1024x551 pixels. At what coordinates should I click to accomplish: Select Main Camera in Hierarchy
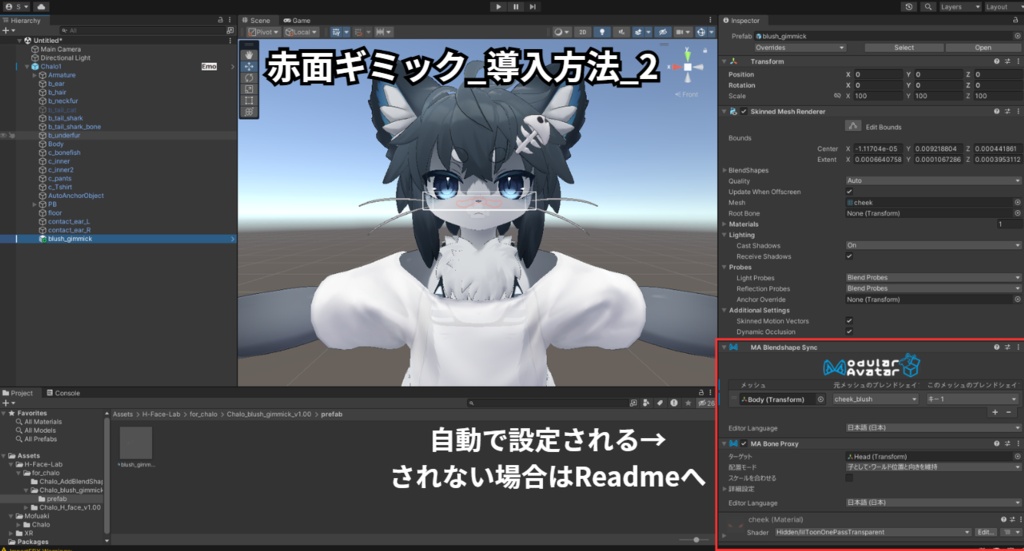(x=61, y=49)
